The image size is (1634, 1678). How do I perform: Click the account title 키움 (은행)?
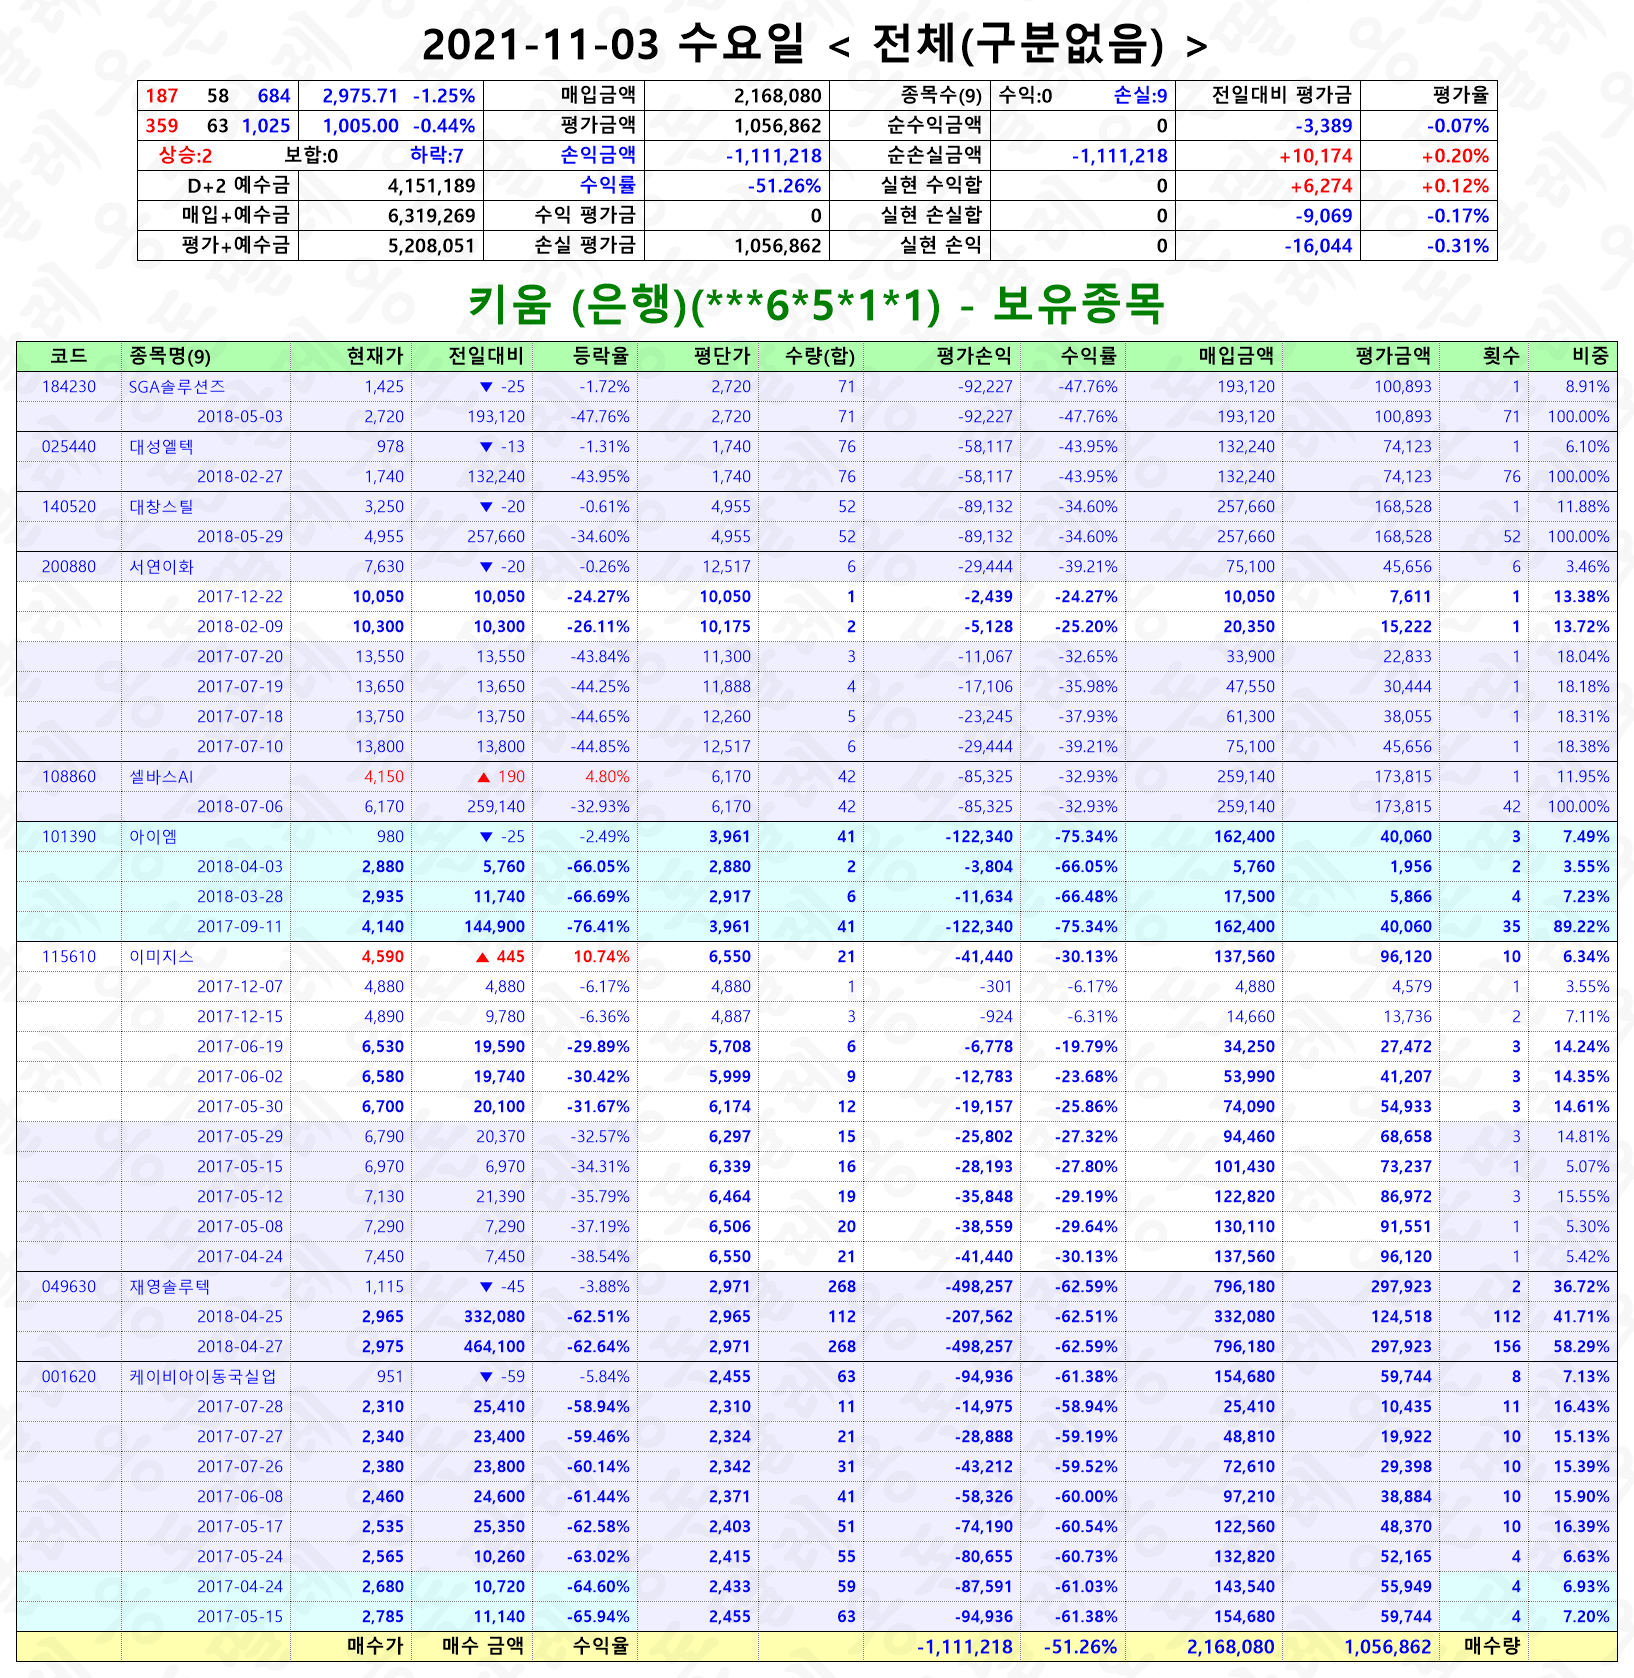[x=579, y=304]
